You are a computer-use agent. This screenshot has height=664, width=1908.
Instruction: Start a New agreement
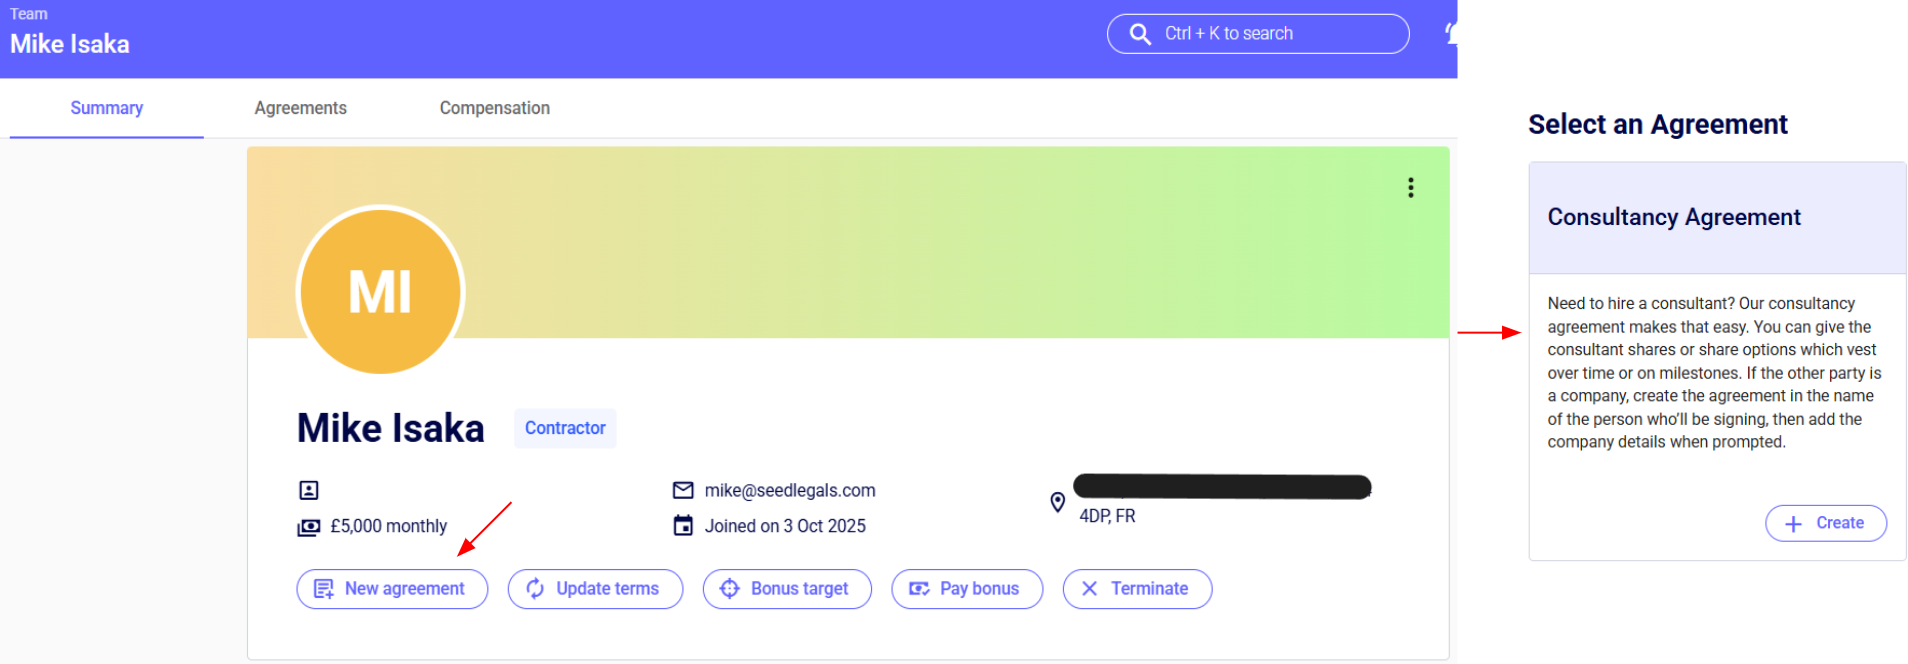click(x=392, y=589)
